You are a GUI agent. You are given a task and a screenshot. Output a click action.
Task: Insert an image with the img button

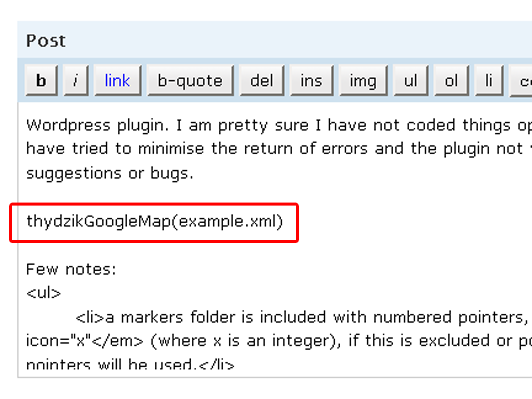363,80
